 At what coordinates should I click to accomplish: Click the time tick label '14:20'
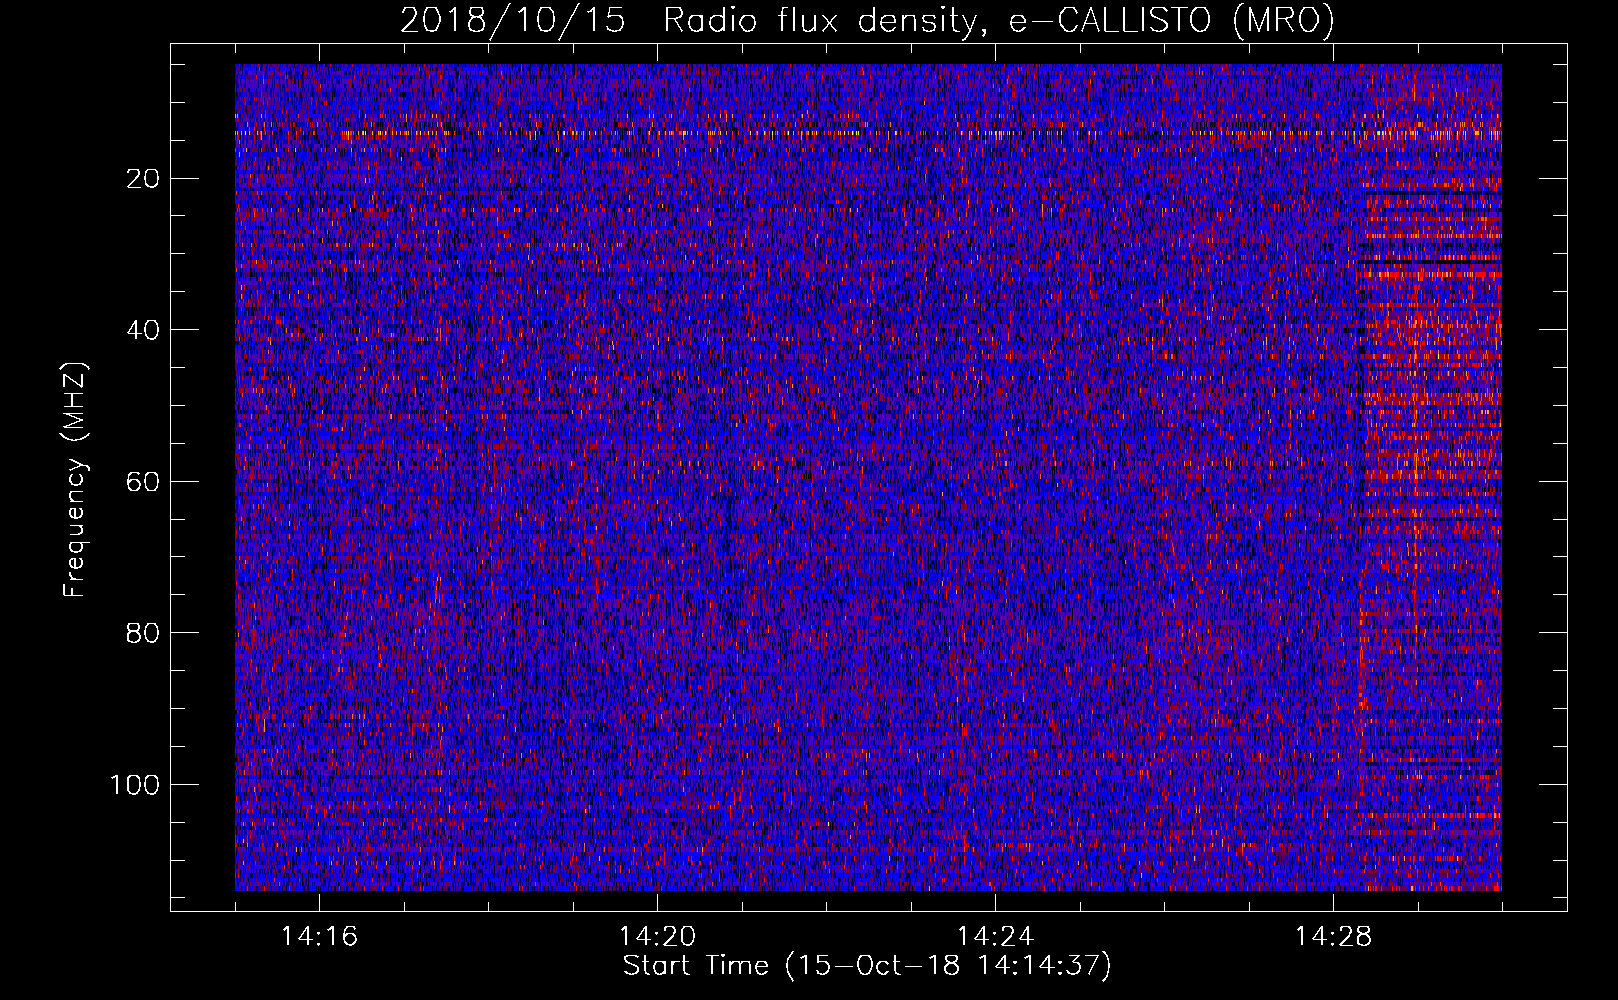click(x=657, y=937)
